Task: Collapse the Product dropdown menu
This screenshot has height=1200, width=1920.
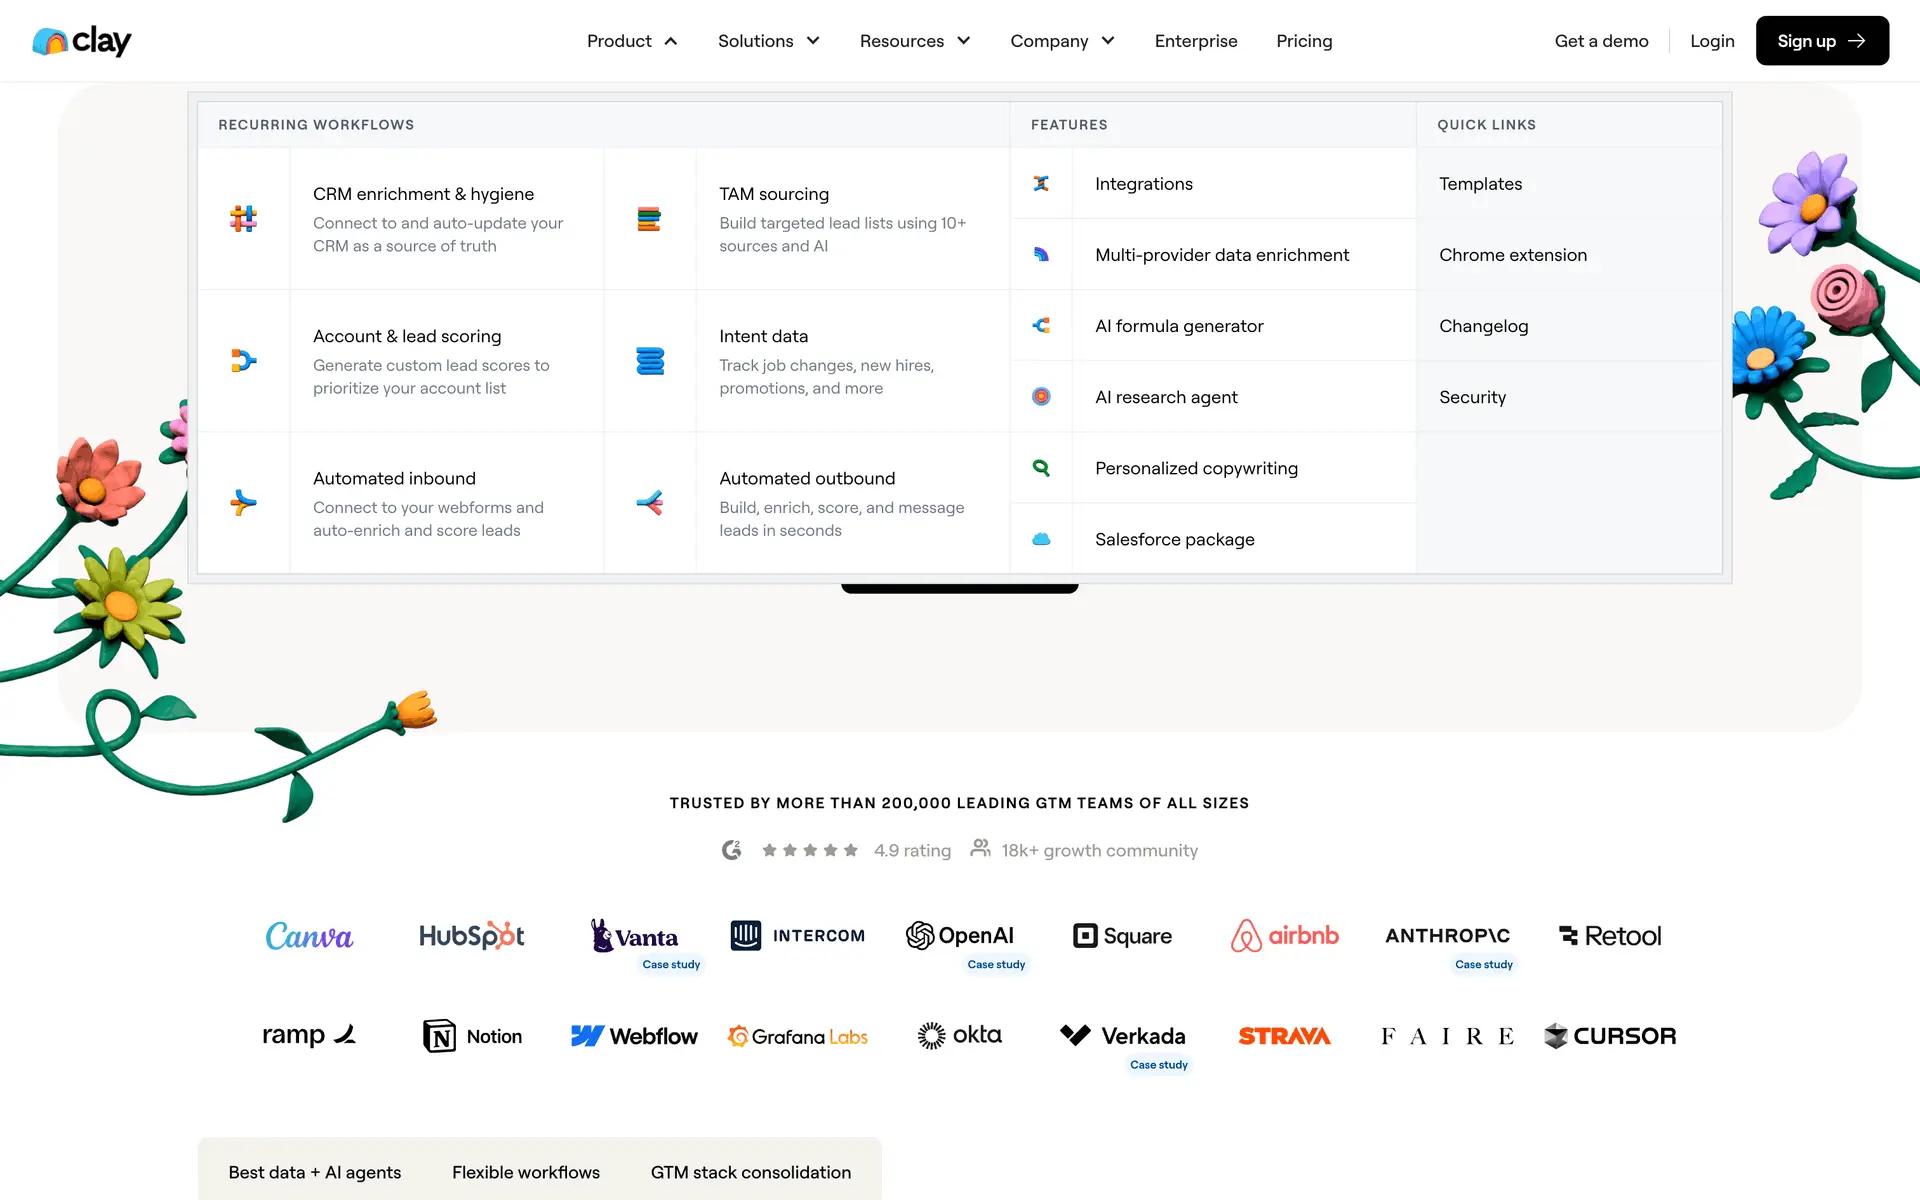Action: [632, 41]
